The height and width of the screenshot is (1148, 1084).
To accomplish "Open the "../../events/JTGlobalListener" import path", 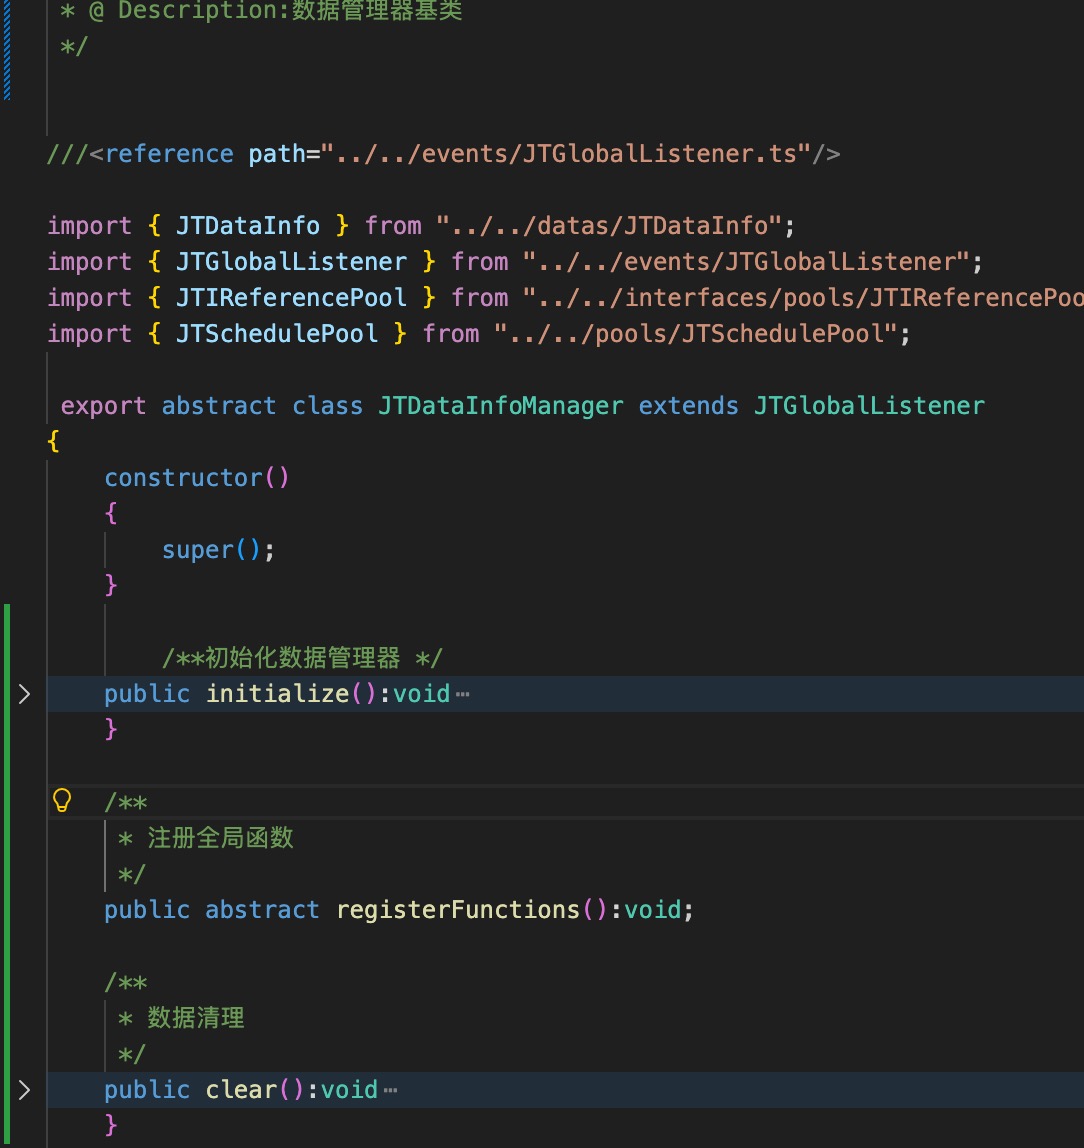I will tap(747, 261).
